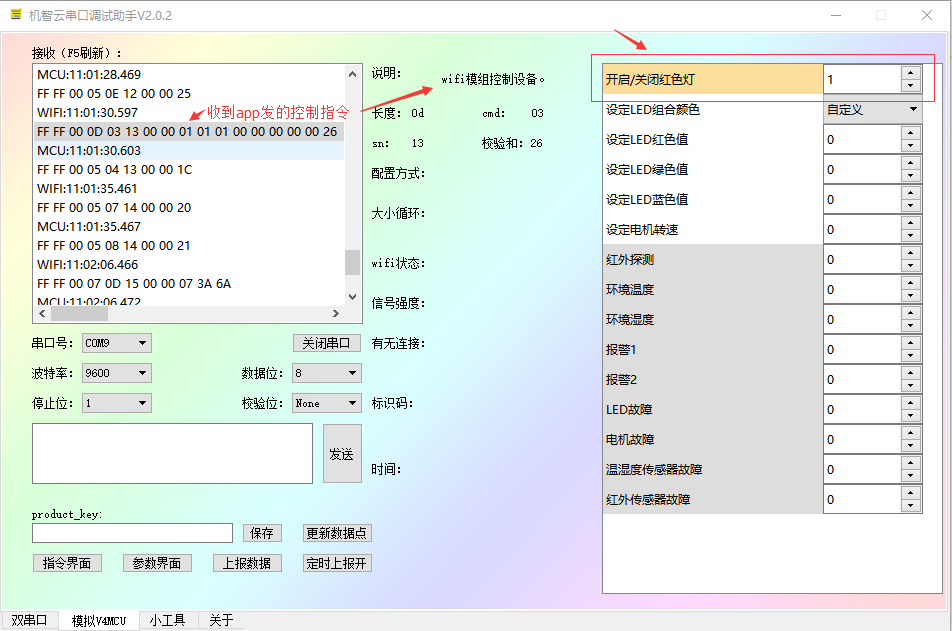
Task: Click the 定时上报开 timed report button
Action: (x=339, y=562)
